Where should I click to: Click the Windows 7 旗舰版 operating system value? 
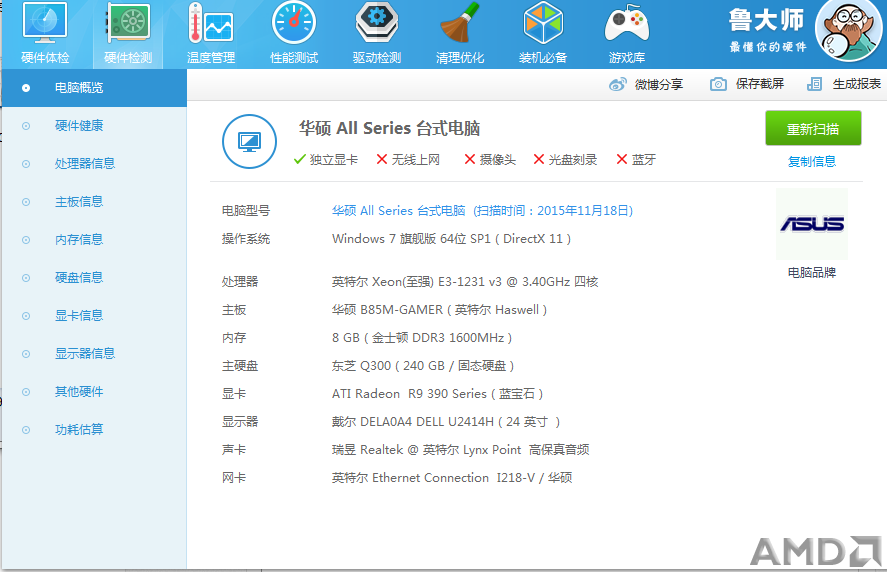451,239
